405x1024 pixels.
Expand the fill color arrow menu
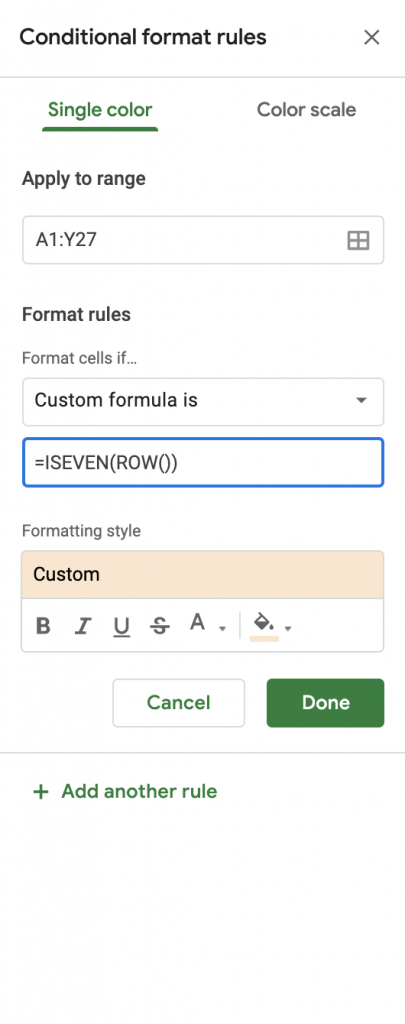click(x=288, y=628)
